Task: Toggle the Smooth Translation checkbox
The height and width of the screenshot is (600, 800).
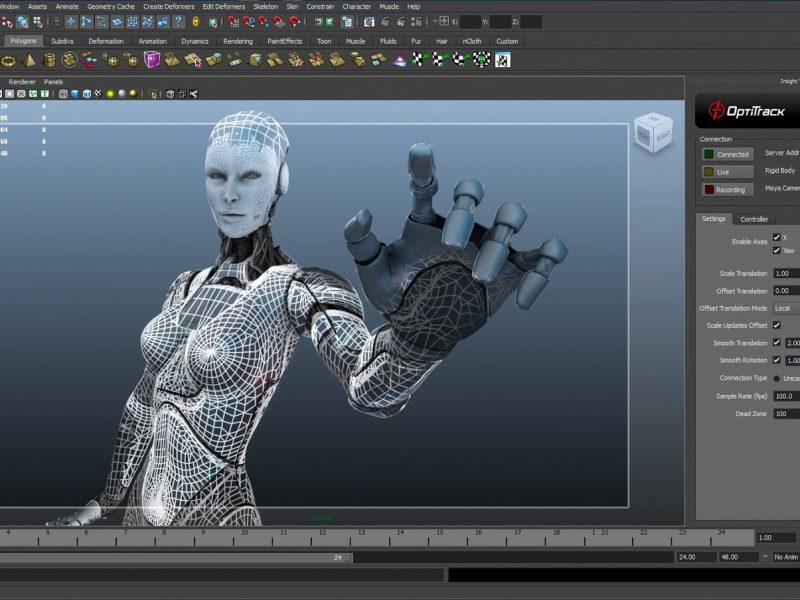Action: (x=777, y=342)
